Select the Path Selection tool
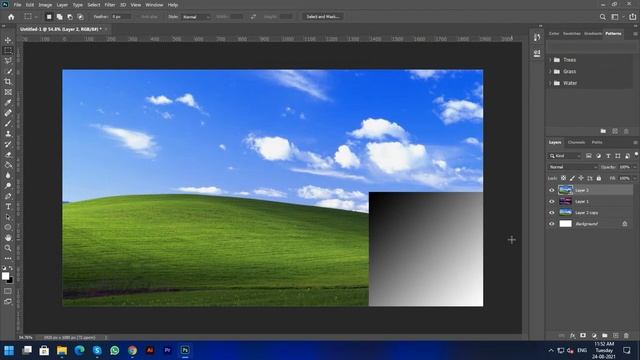The height and width of the screenshot is (360, 640). coord(8,217)
